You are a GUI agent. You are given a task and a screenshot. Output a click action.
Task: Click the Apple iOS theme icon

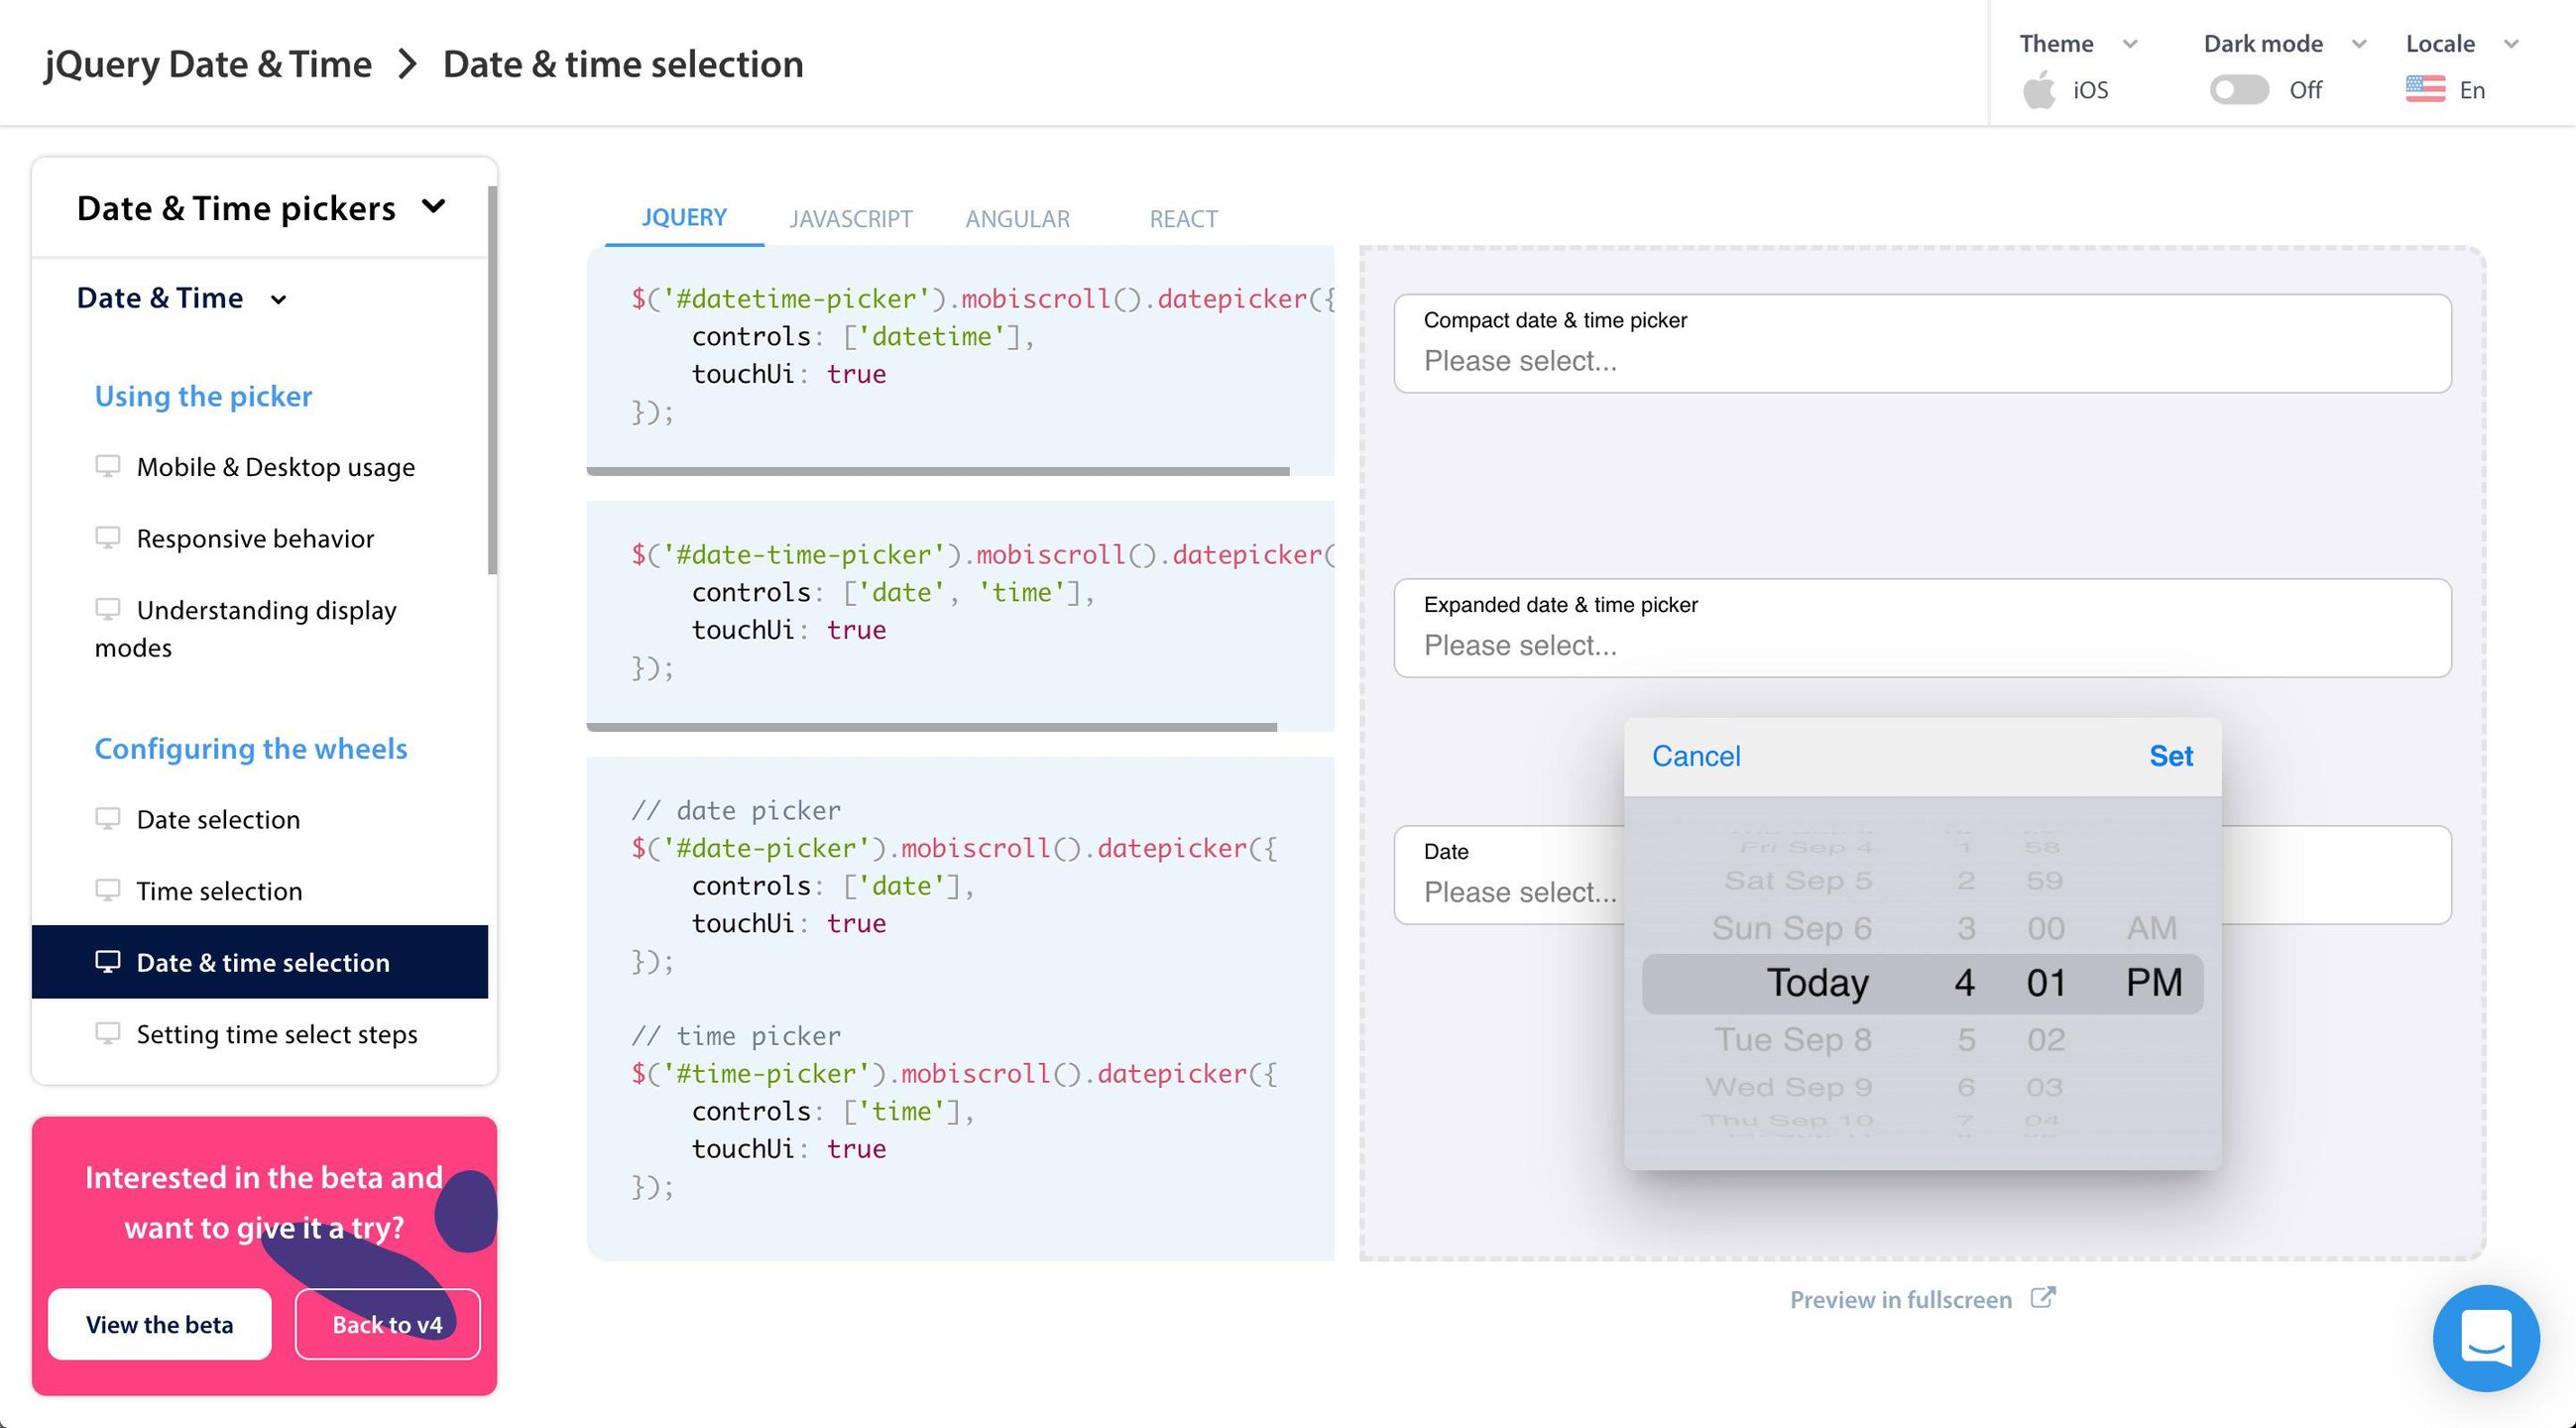tap(2039, 90)
